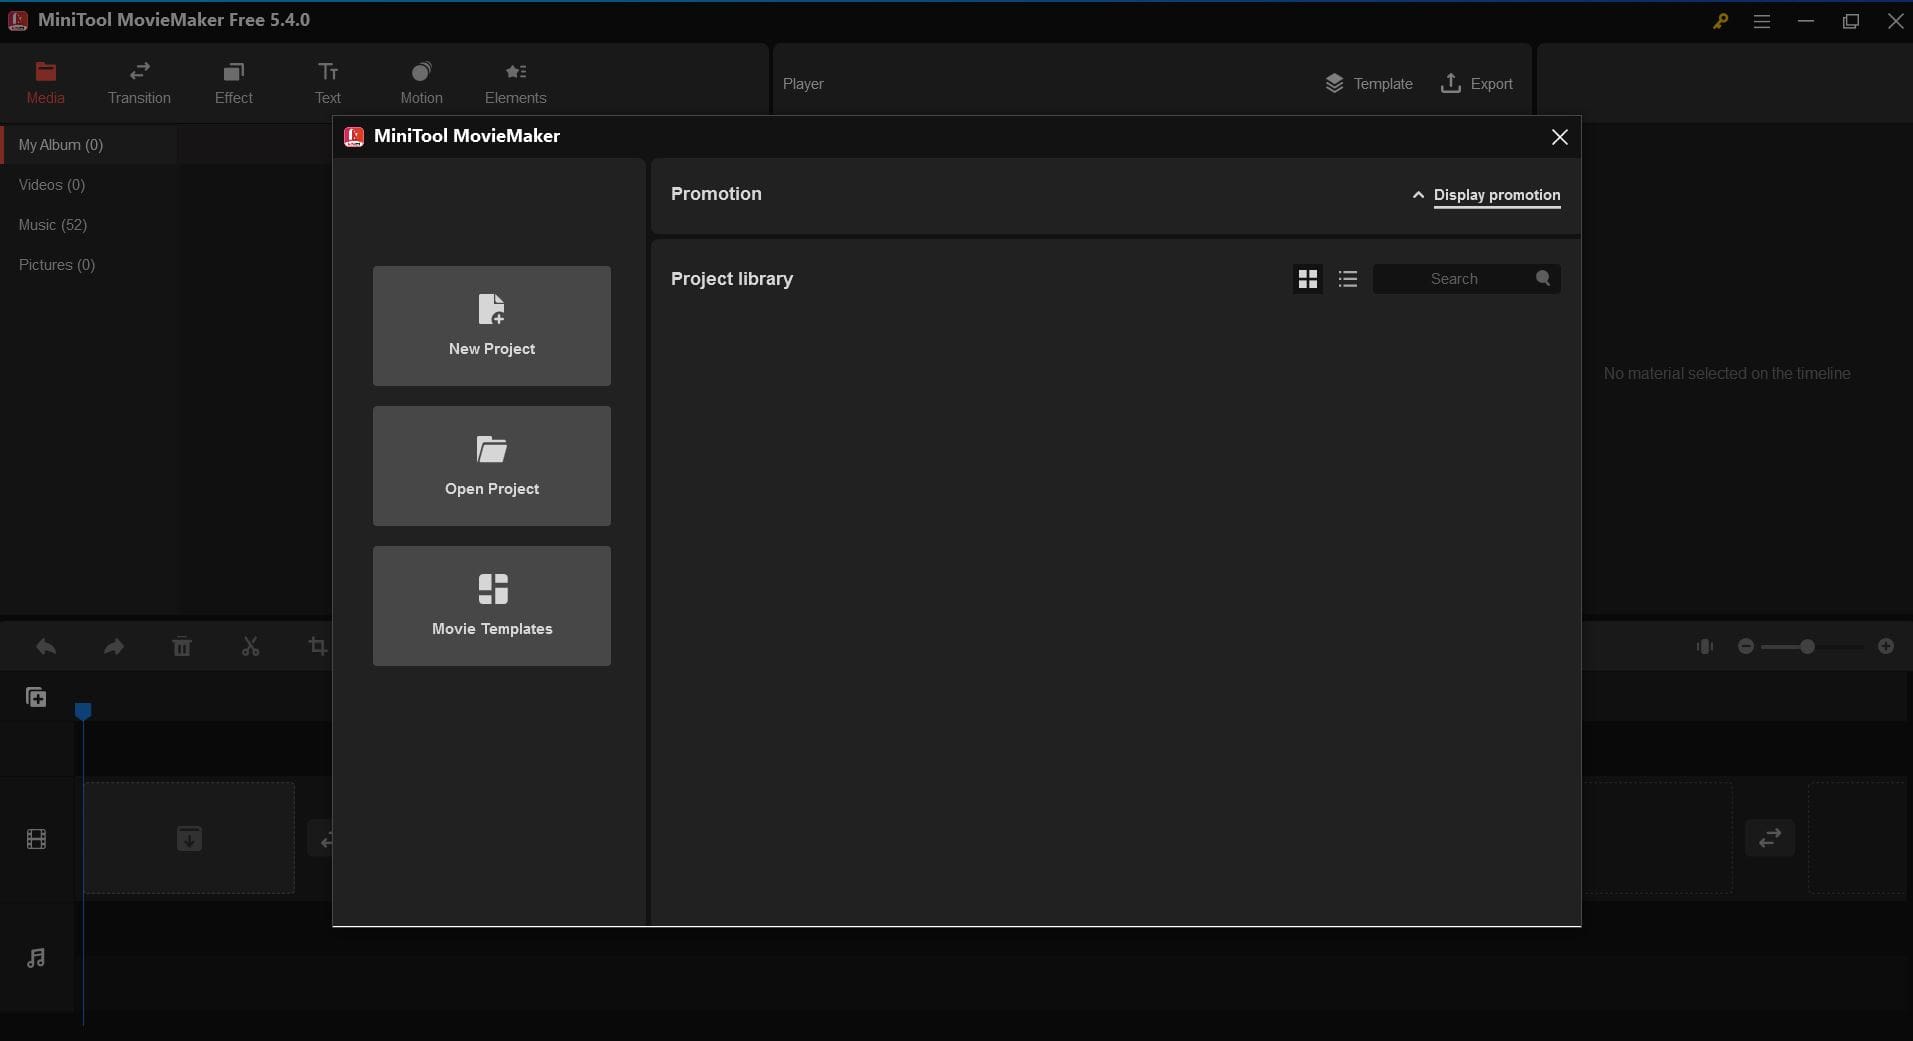Switch project library to list view
Image resolution: width=1913 pixels, height=1041 pixels.
point(1348,279)
